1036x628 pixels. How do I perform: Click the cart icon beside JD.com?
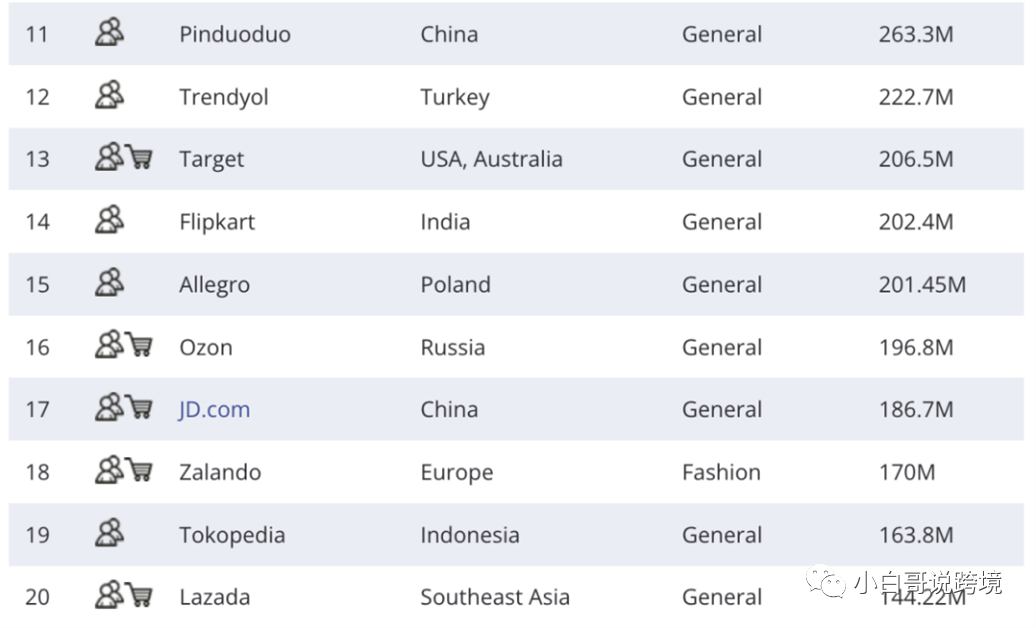pyautogui.click(x=140, y=408)
